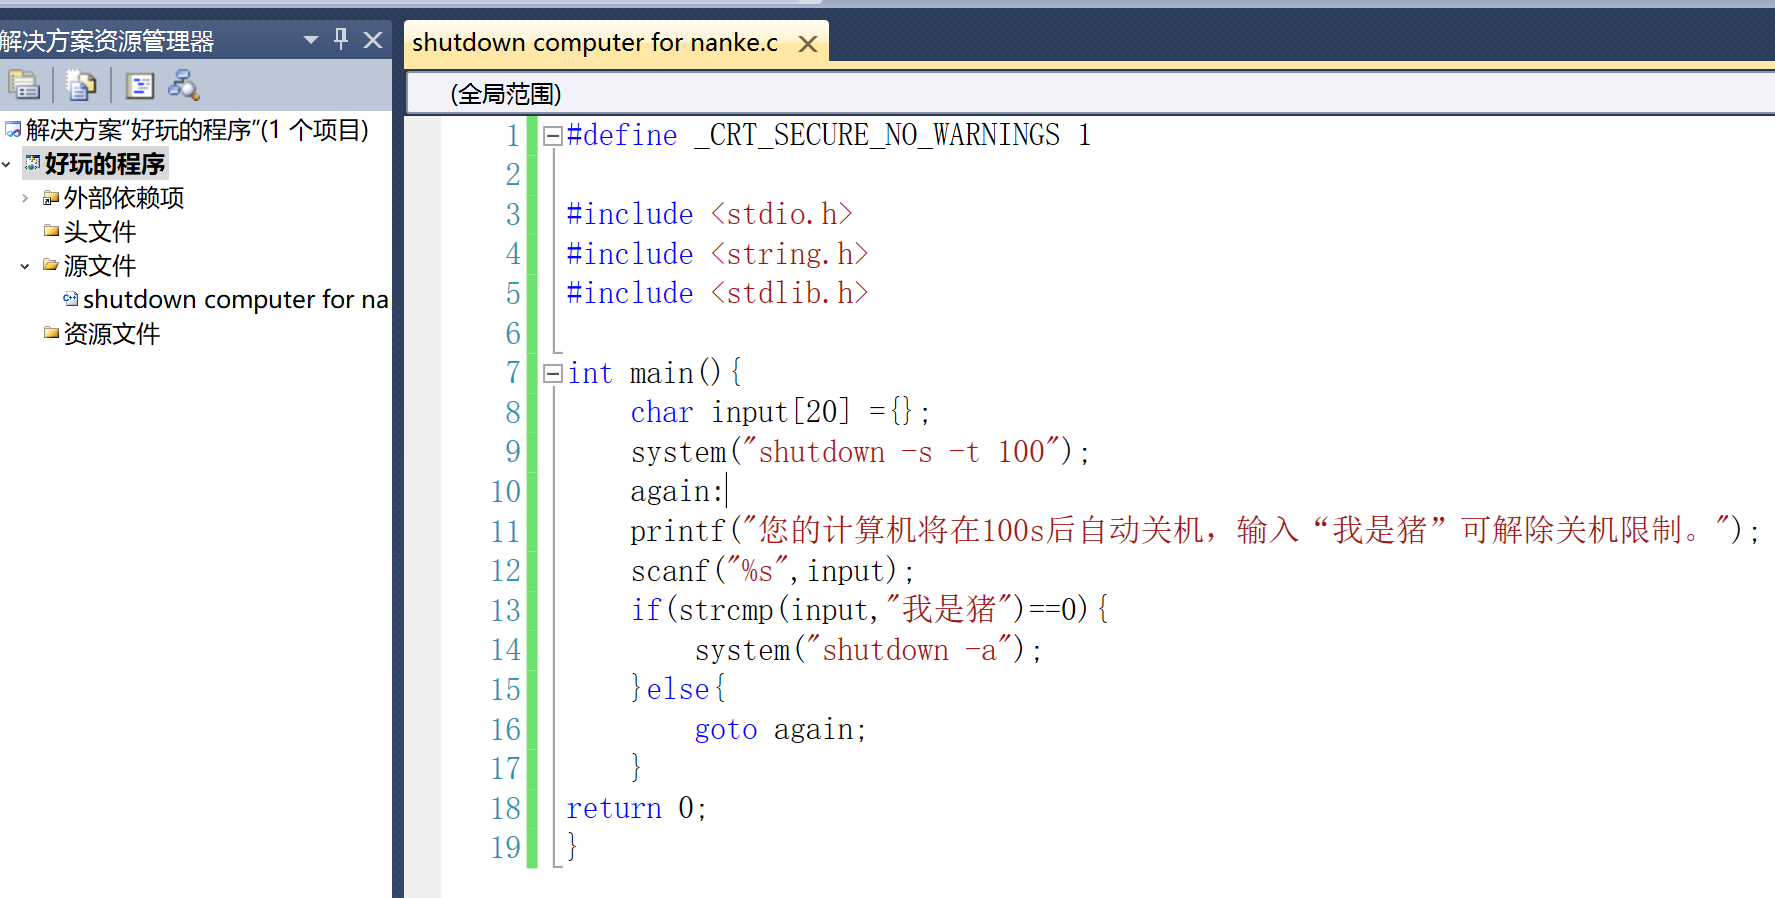The width and height of the screenshot is (1775, 898).
Task: Click the Properties icon in Solution Explorer toolbar
Action: [x=24, y=85]
